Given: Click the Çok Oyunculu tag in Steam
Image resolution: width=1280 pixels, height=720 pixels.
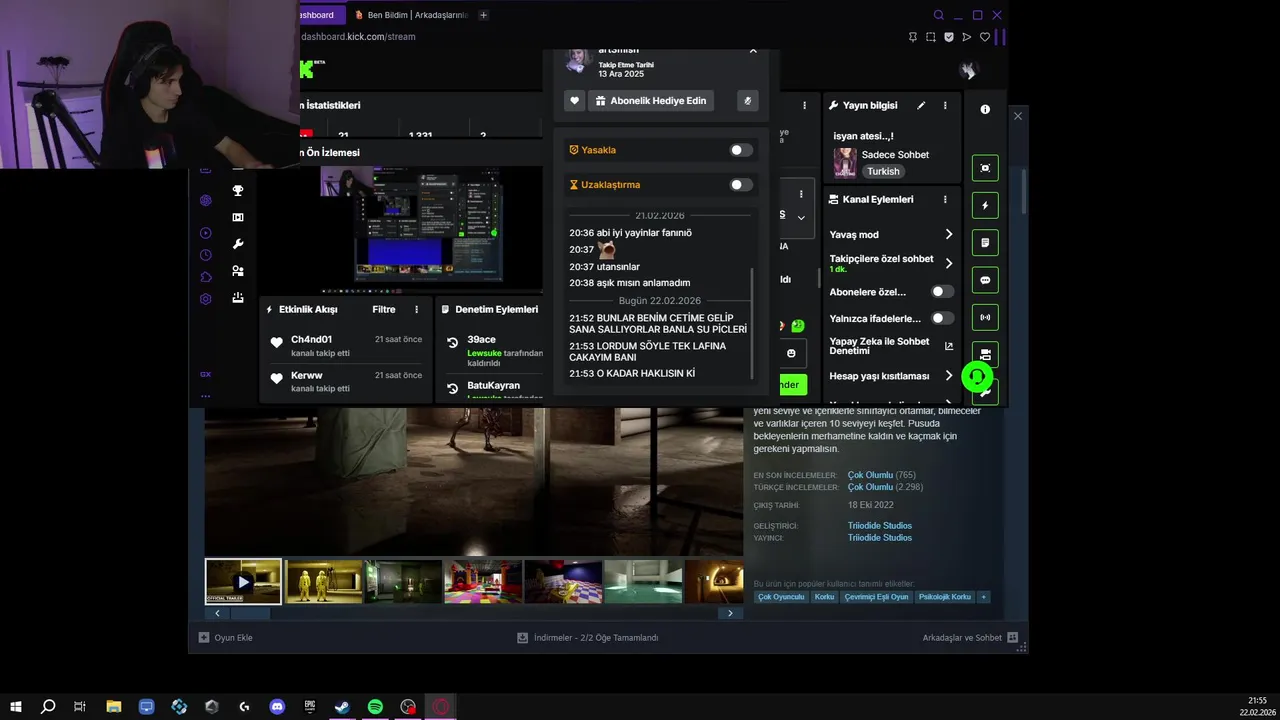Looking at the screenshot, I should [781, 597].
